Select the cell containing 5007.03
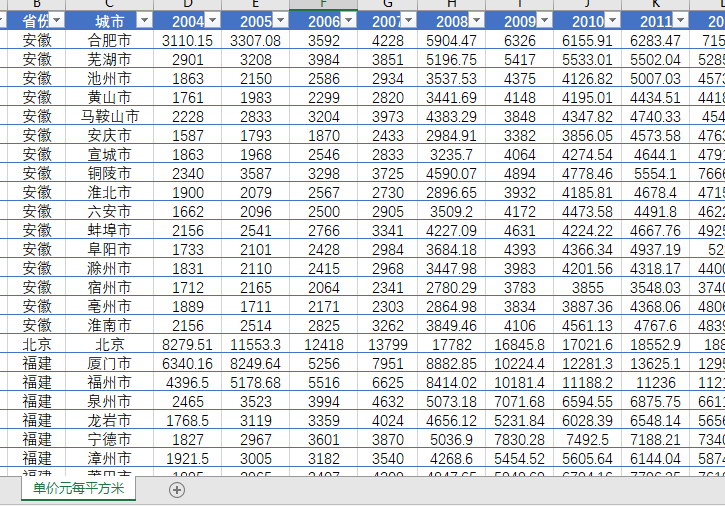Screen dimensions: 725x506 tap(655, 78)
